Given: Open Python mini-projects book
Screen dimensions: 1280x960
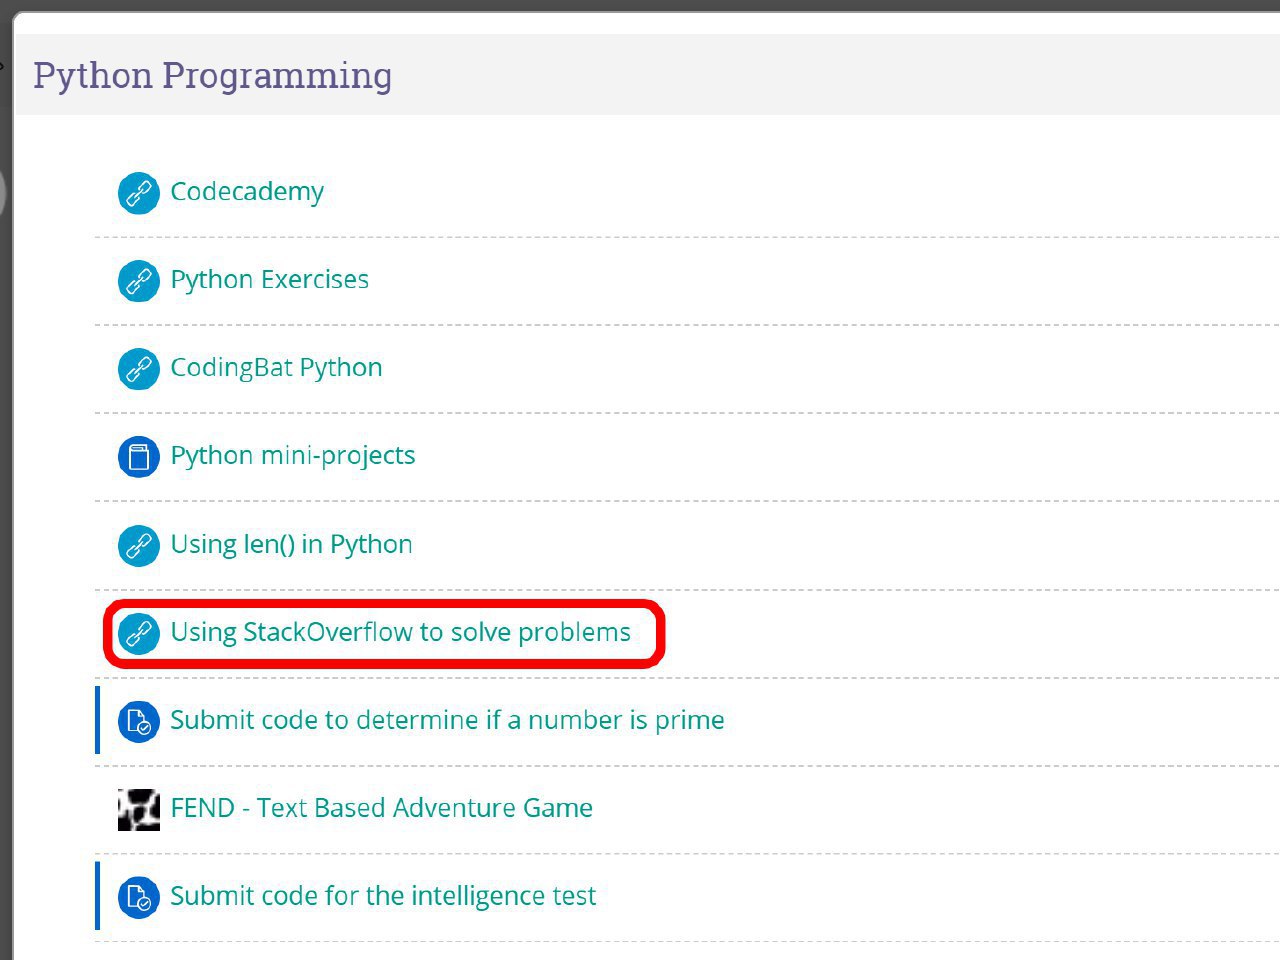Looking at the screenshot, I should pyautogui.click(x=292, y=456).
